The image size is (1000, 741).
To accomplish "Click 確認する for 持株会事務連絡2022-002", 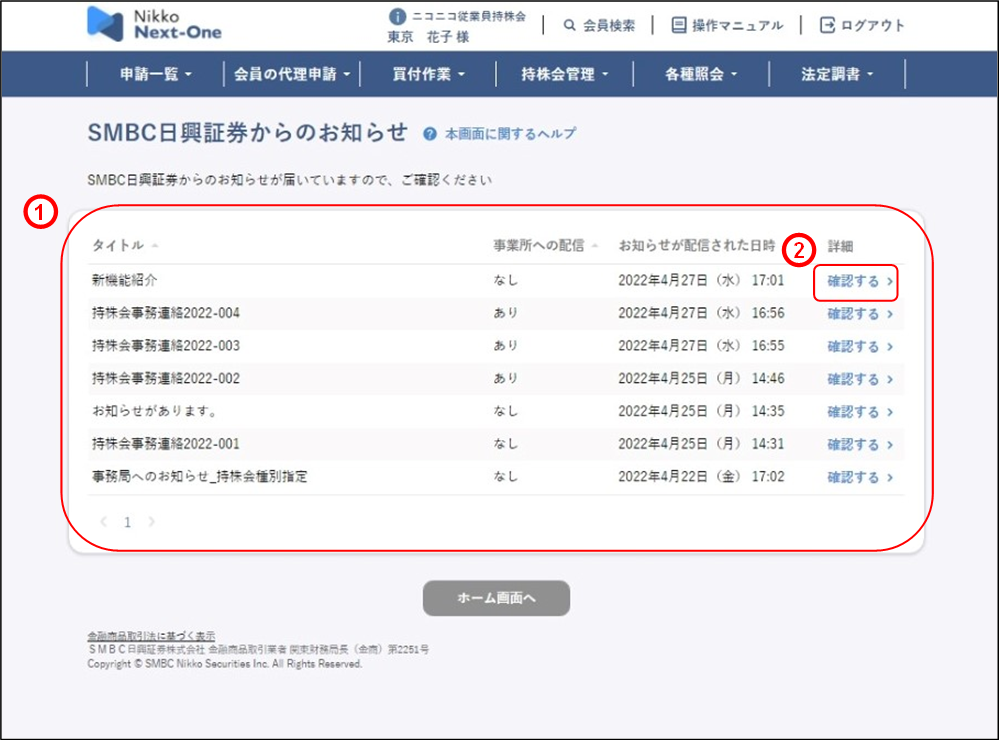I will tap(860, 379).
